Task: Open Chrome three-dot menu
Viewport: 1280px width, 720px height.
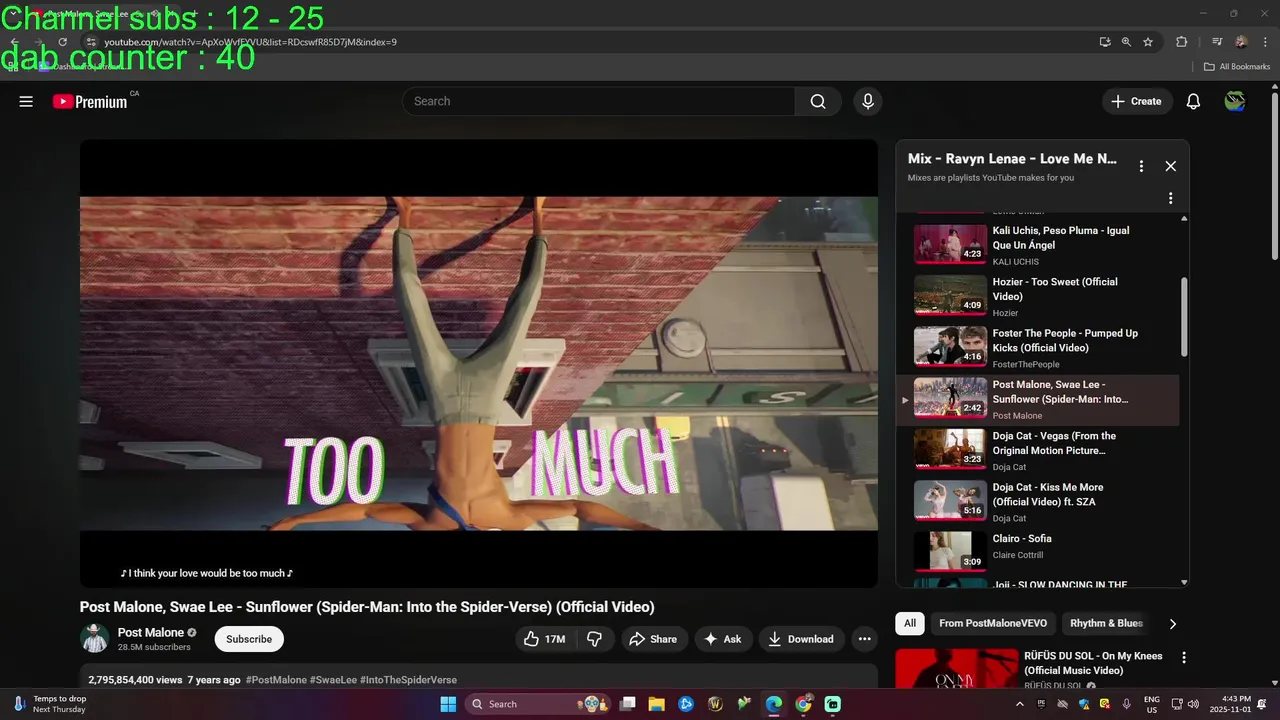Action: [x=1265, y=42]
